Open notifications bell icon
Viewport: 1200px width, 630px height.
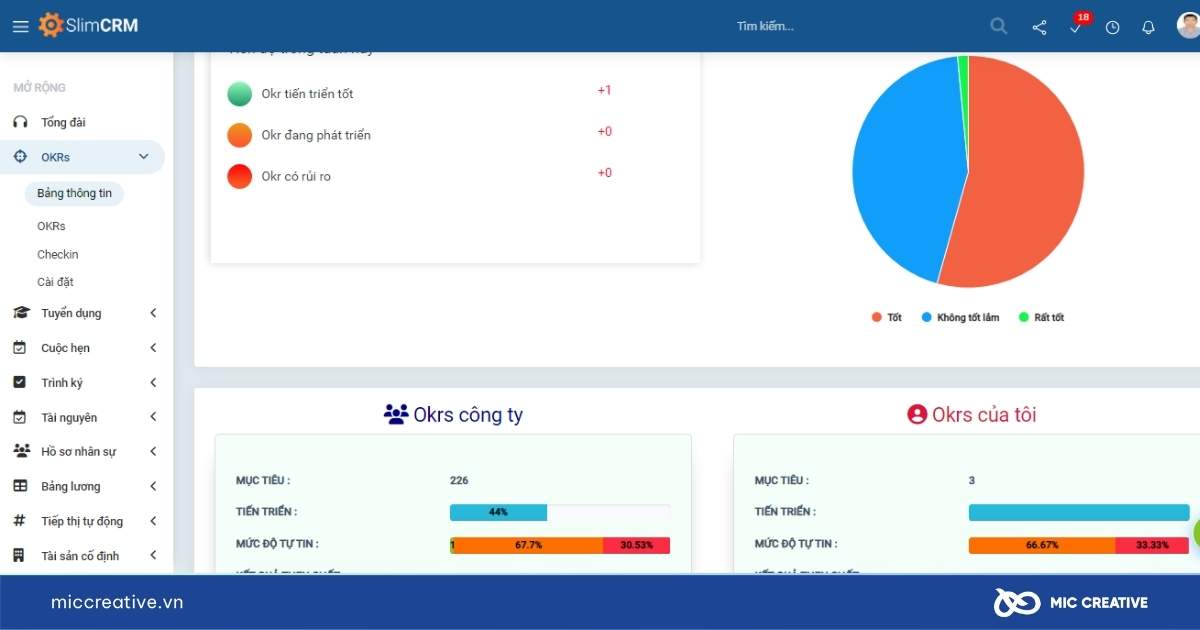pos(1148,27)
